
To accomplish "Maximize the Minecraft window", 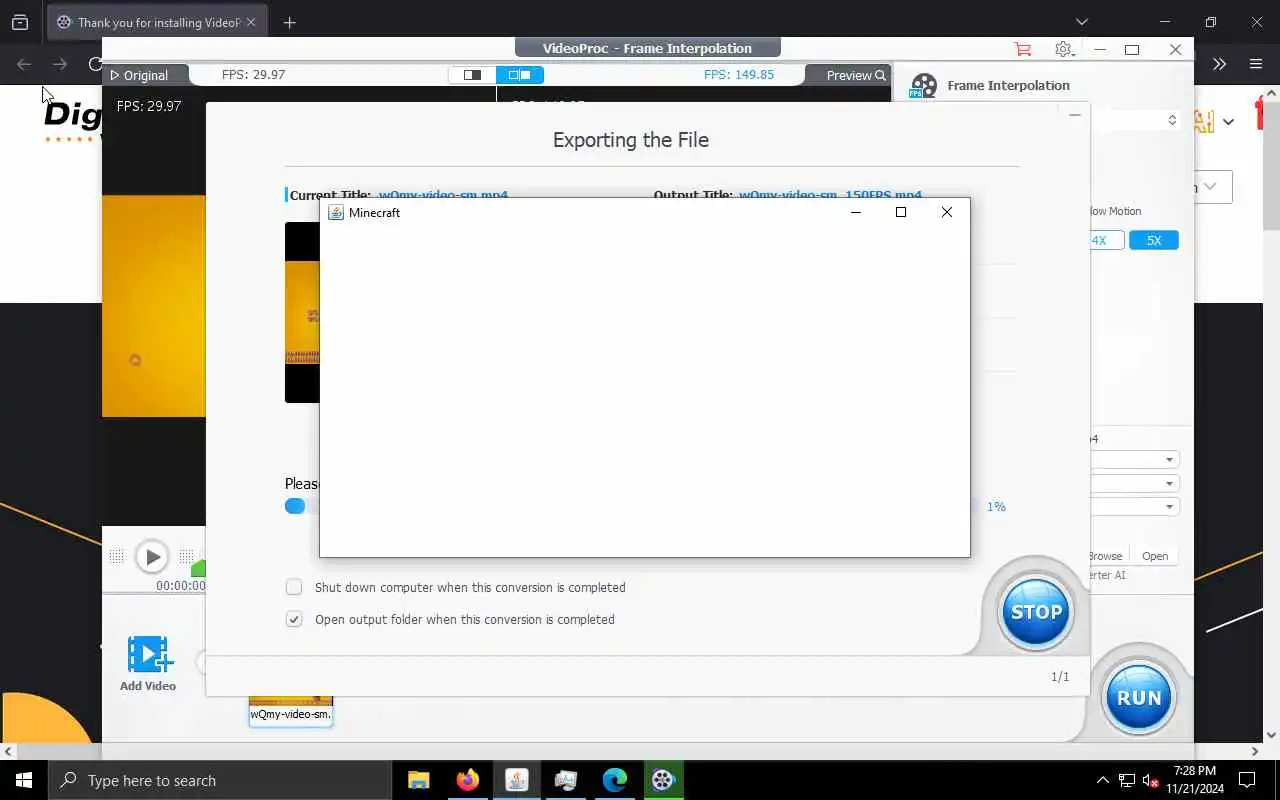I will click(901, 212).
